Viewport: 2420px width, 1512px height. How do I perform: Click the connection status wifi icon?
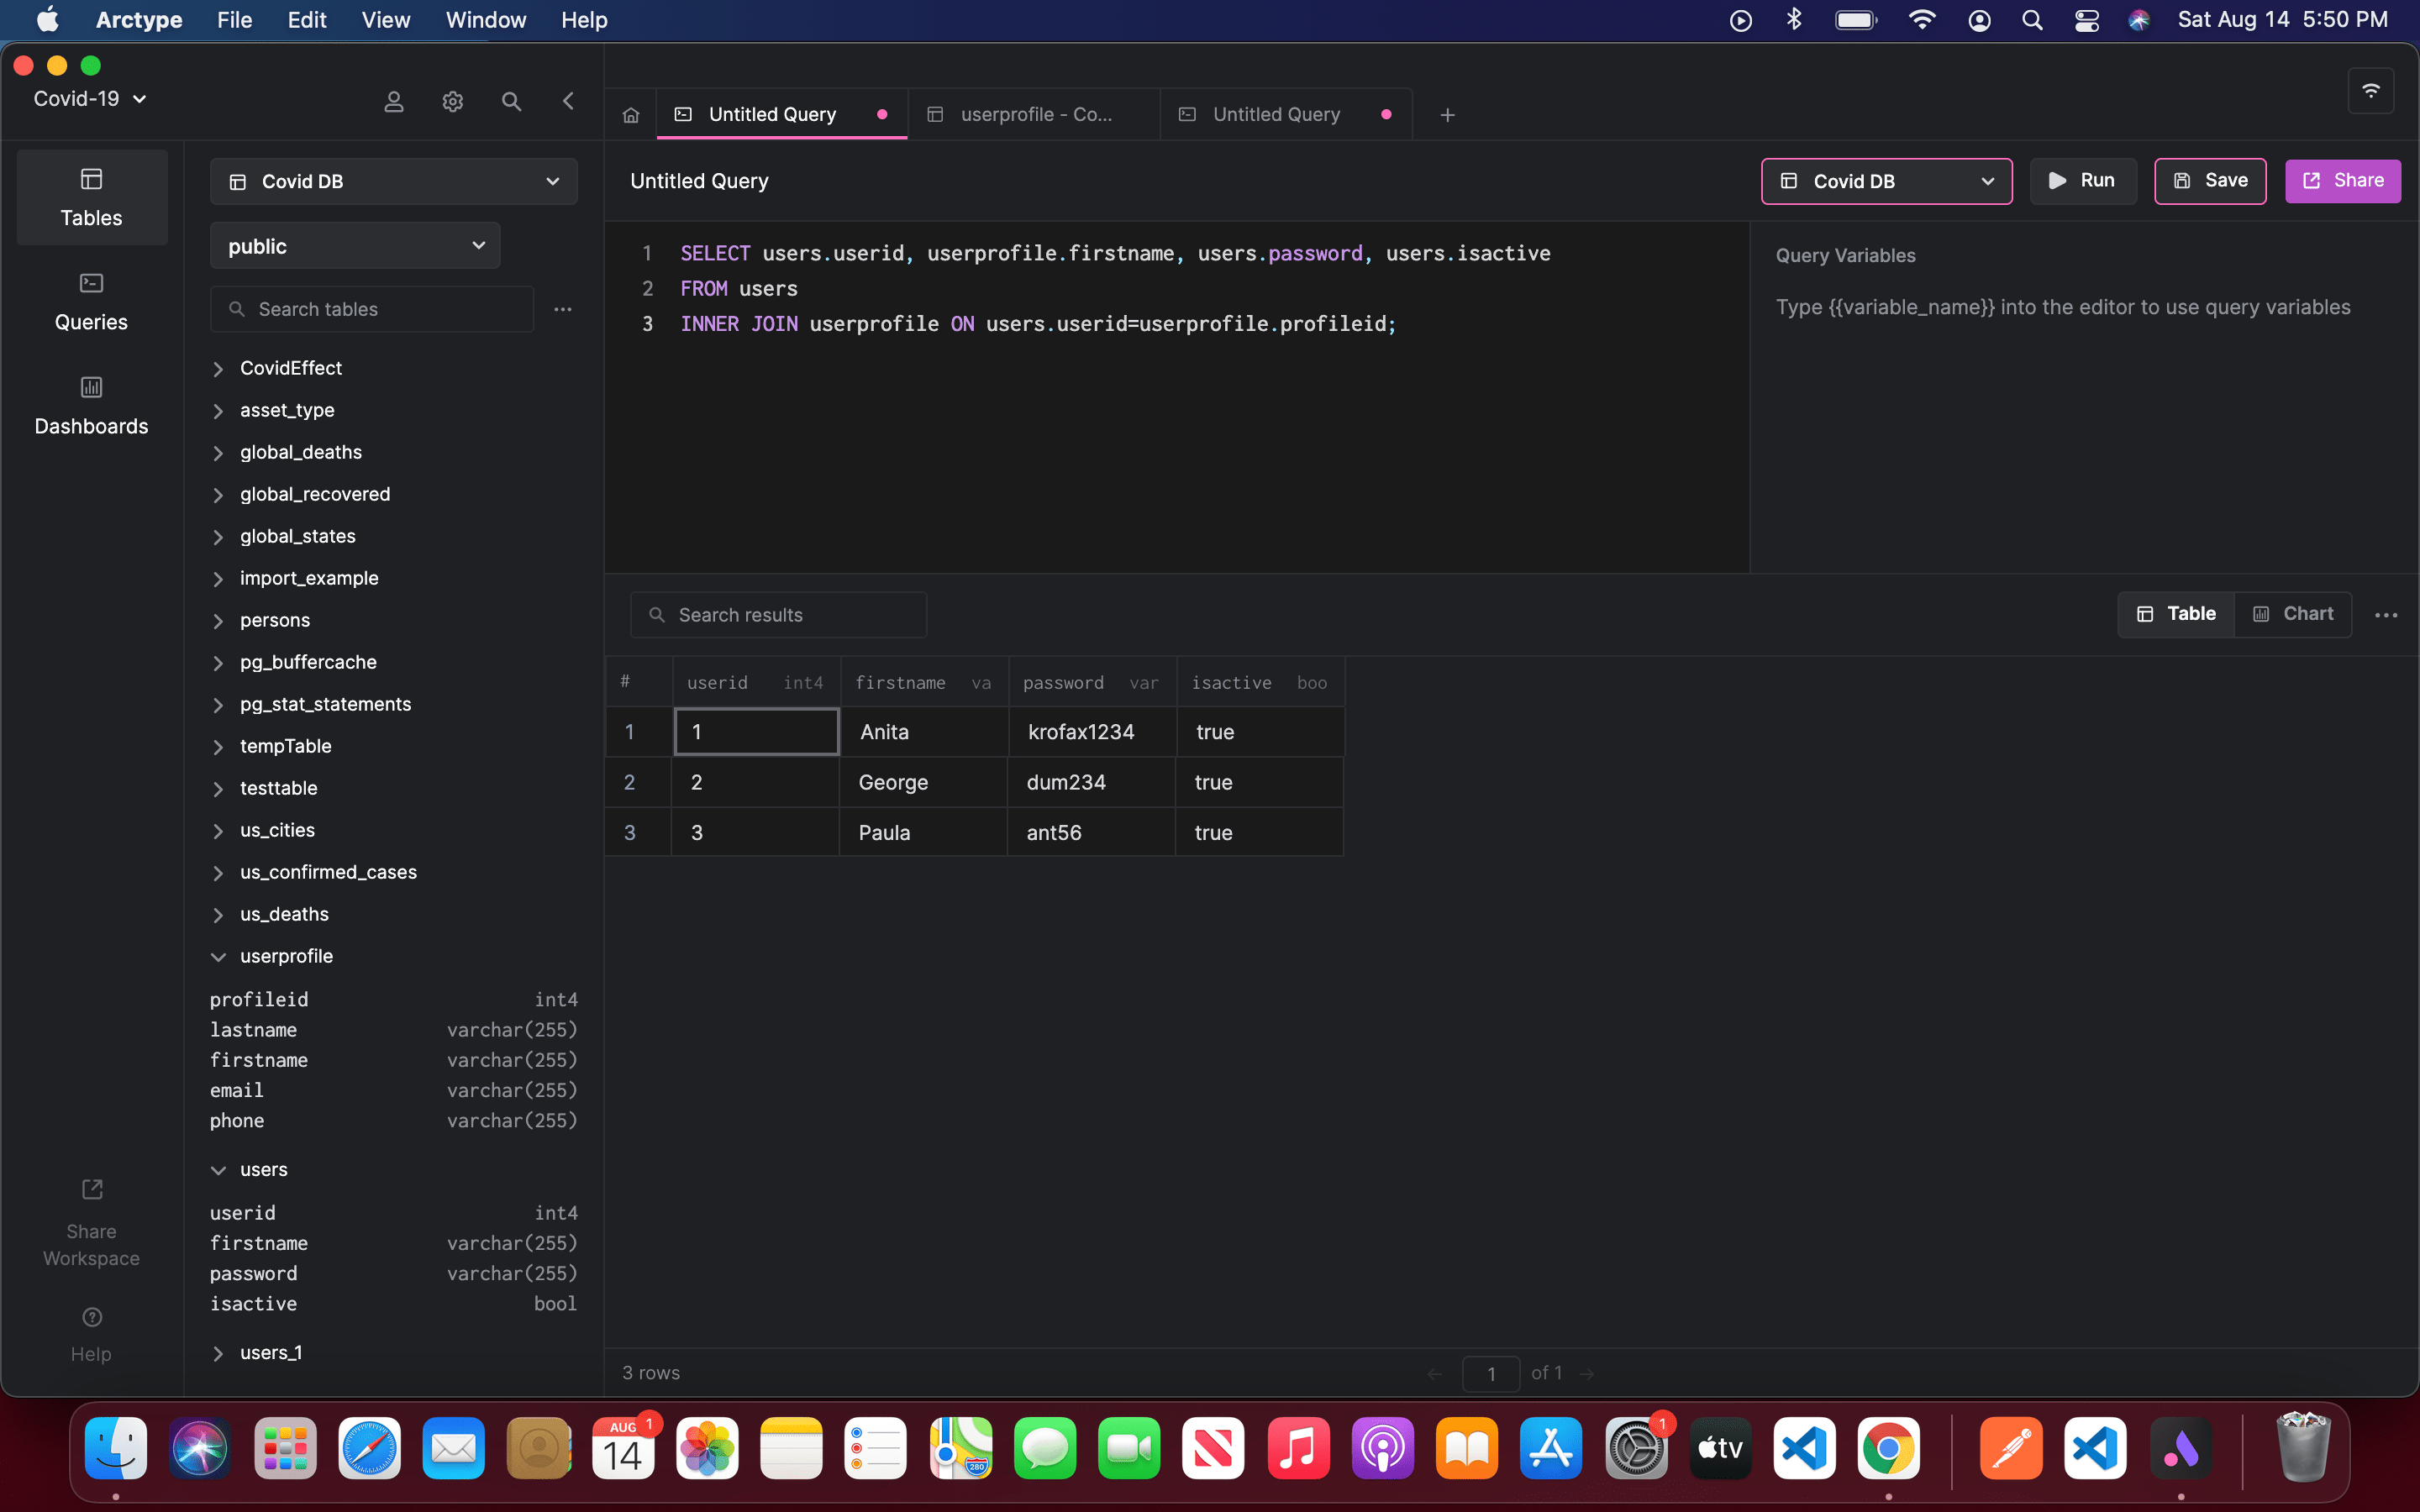(x=2370, y=91)
